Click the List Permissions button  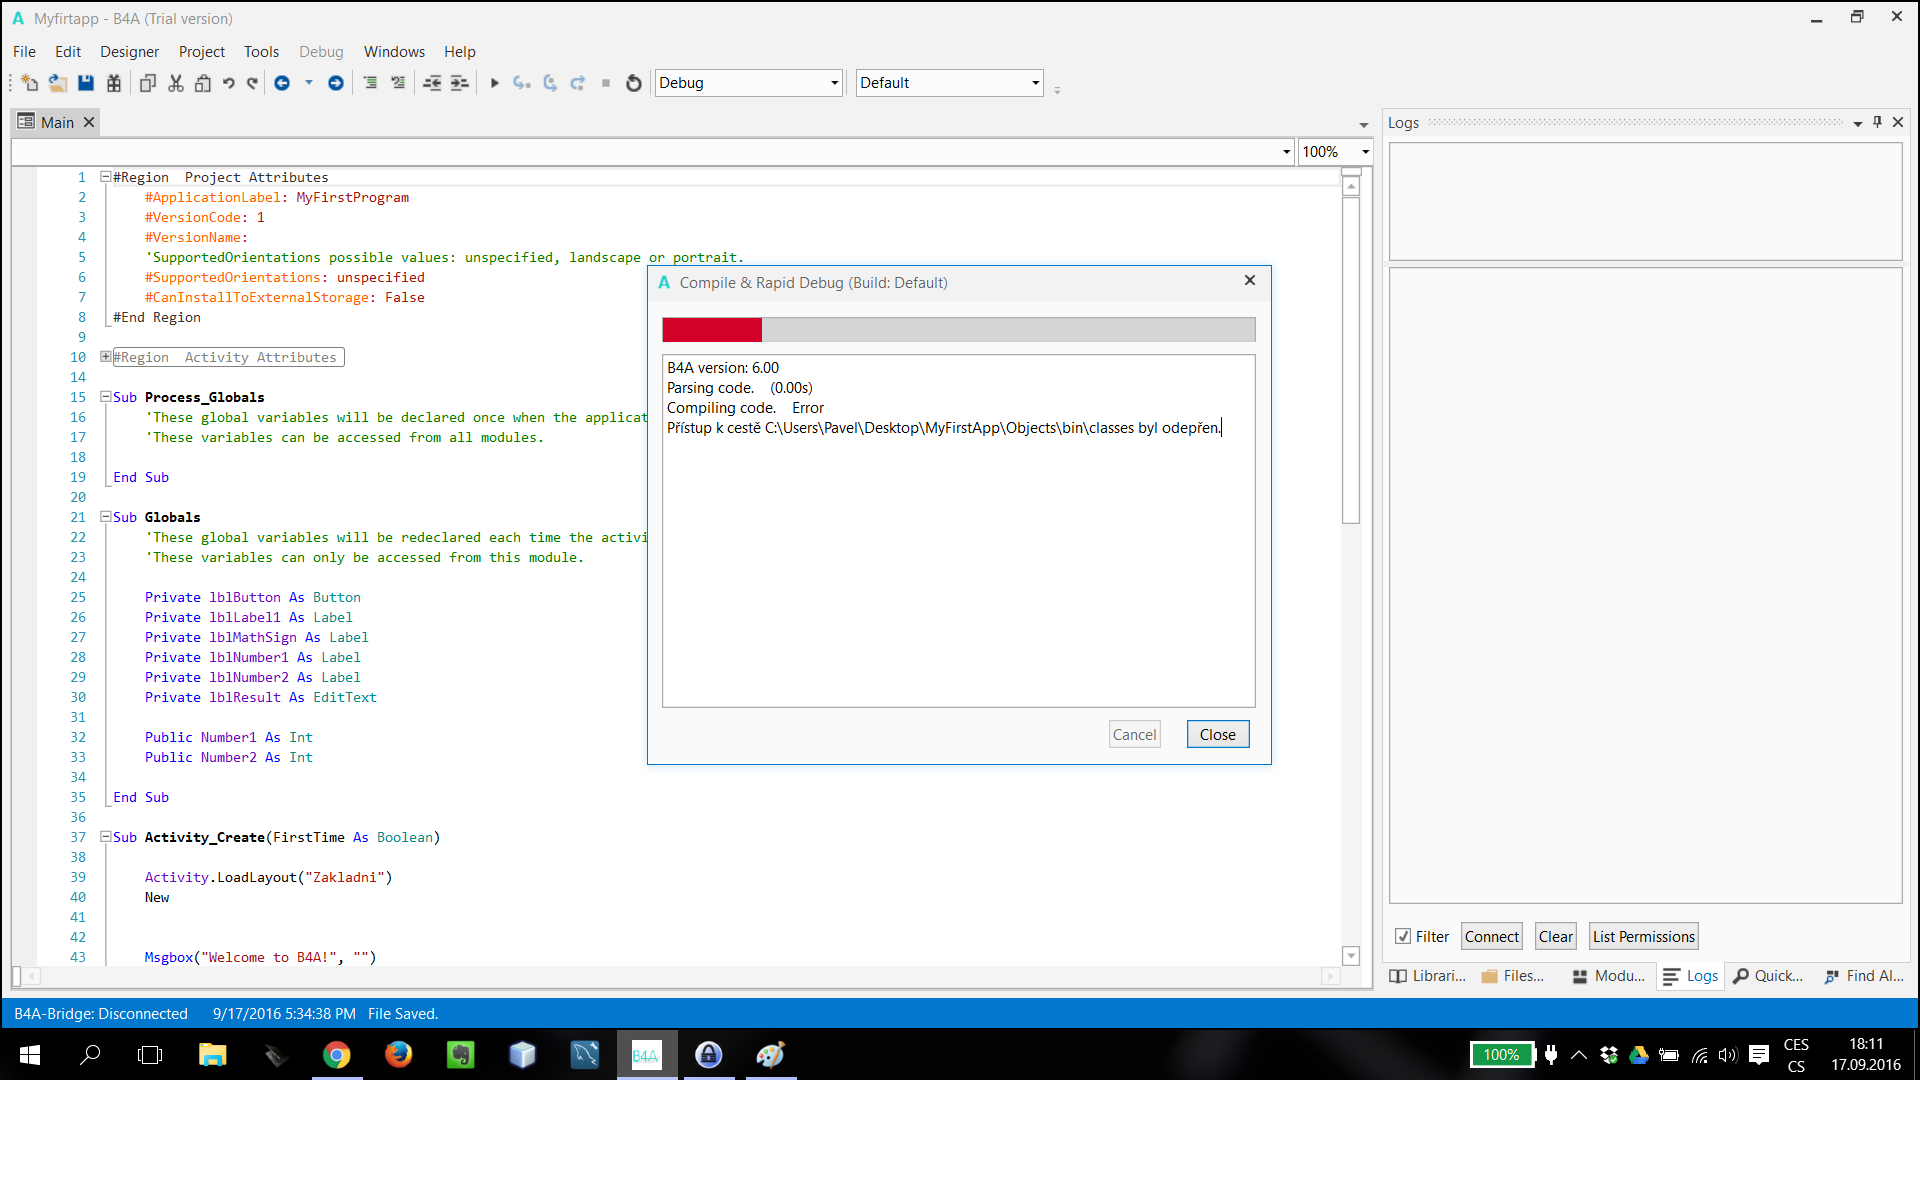coord(1643,936)
